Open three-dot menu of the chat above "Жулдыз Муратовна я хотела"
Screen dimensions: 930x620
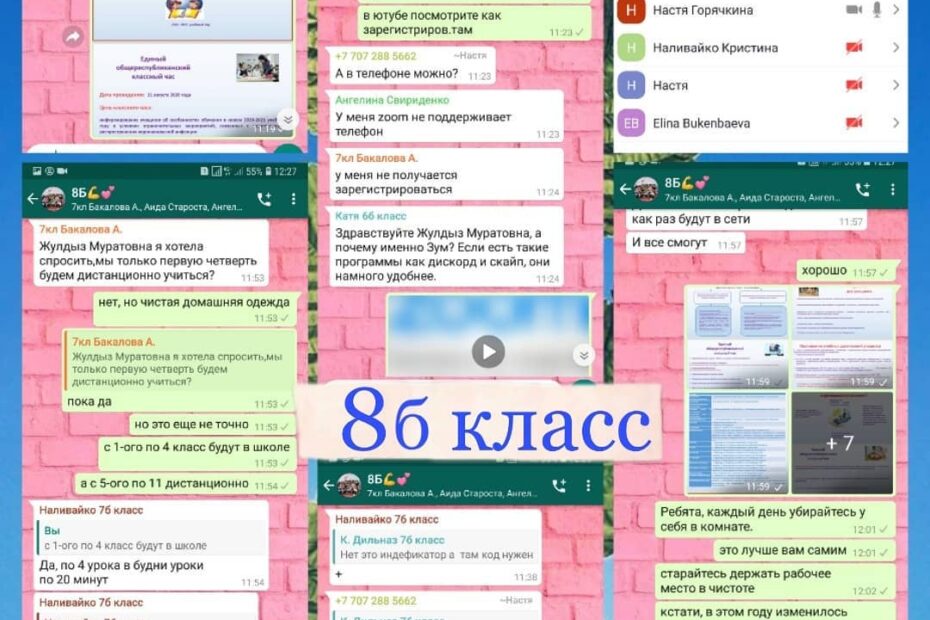(x=294, y=199)
